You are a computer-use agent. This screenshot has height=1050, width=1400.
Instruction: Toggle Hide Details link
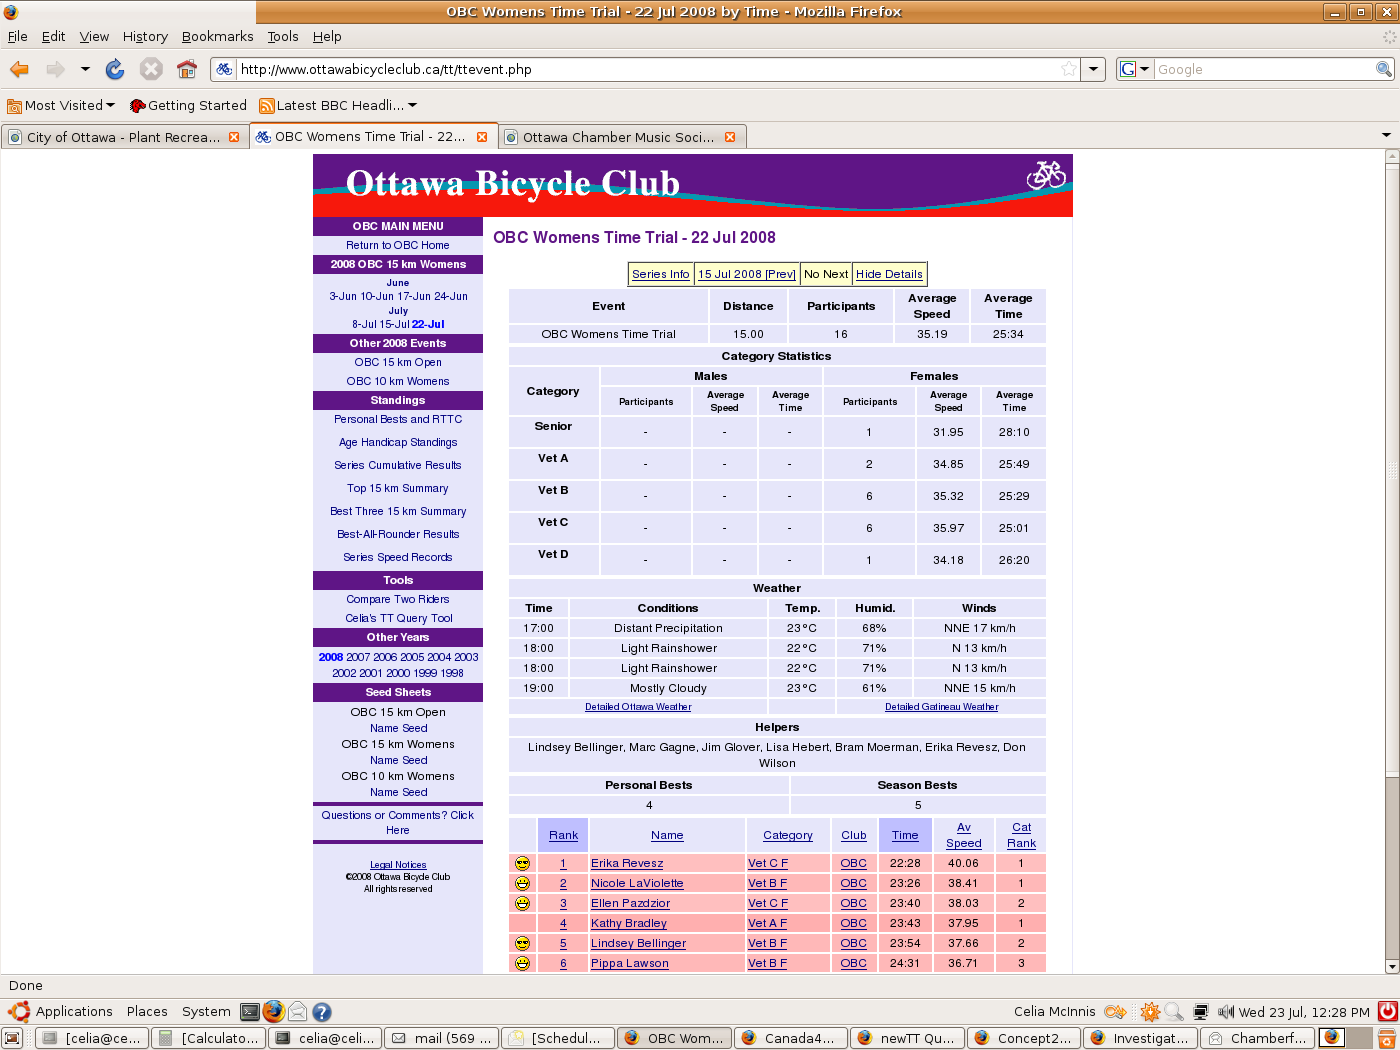[889, 274]
